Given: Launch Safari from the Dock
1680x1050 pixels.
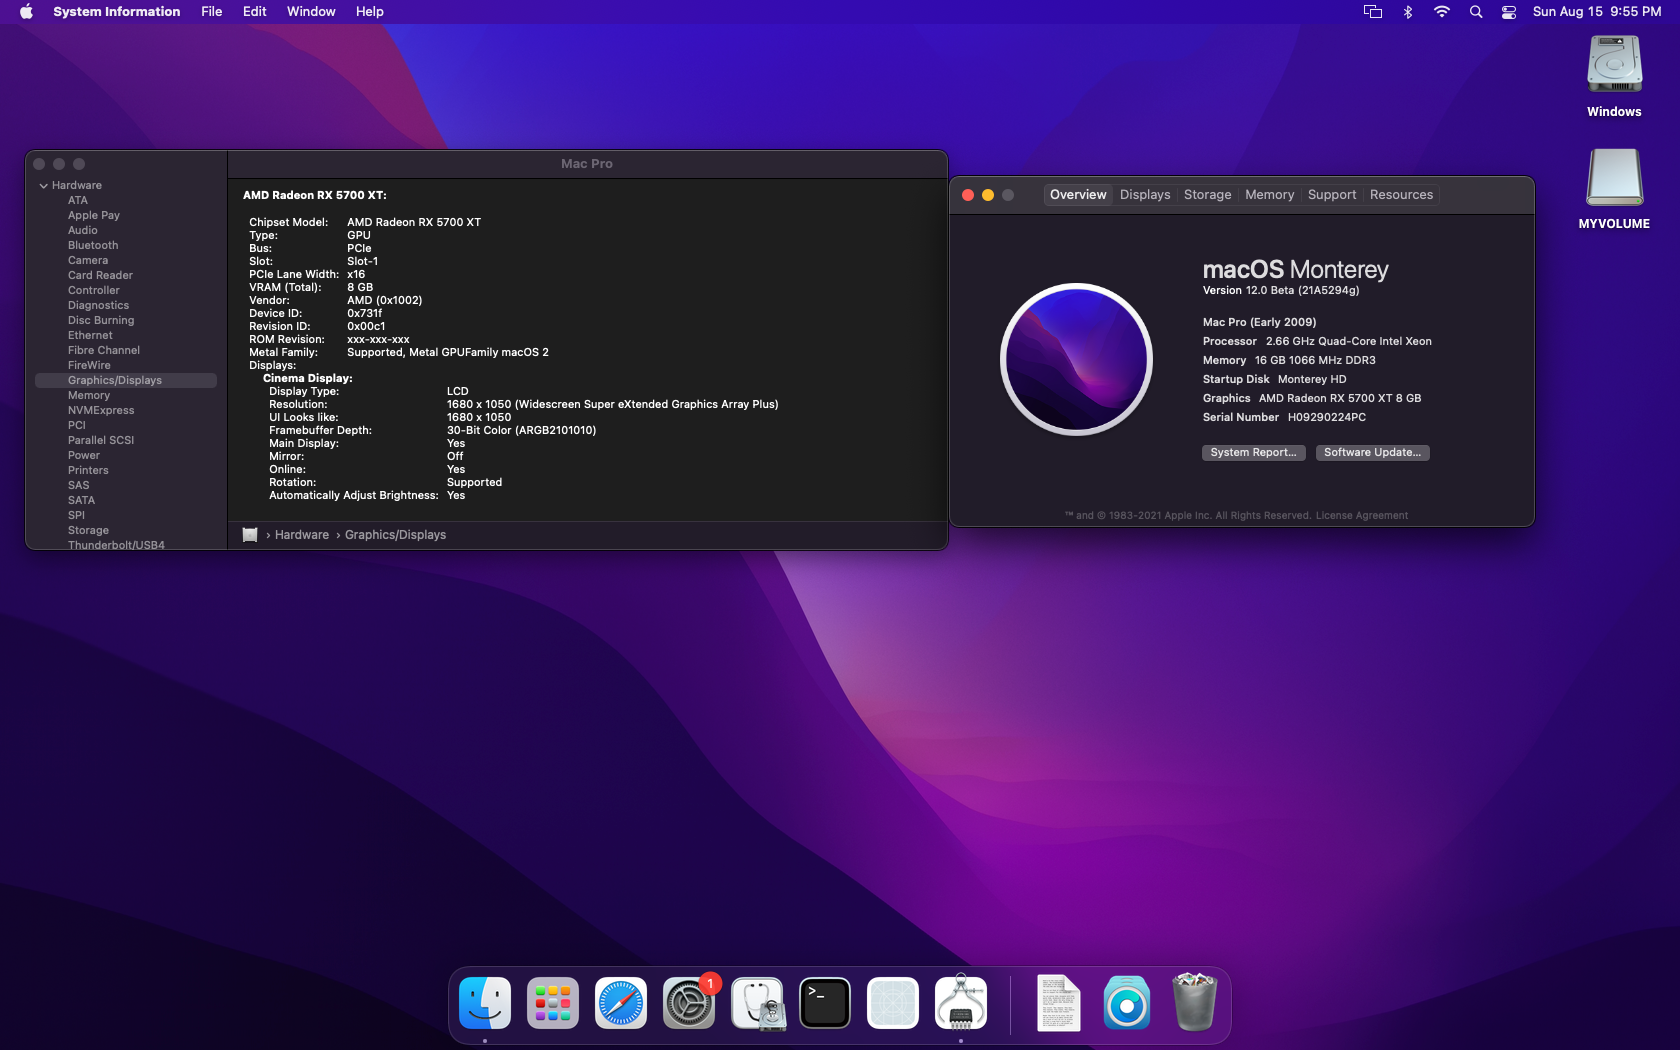Looking at the screenshot, I should (621, 1003).
